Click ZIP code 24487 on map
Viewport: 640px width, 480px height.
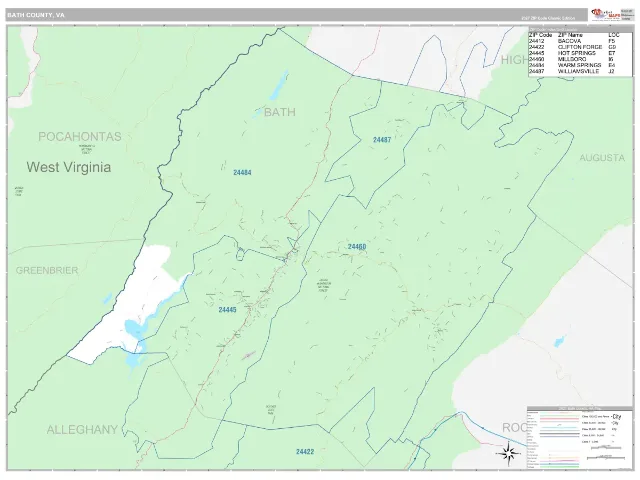[x=382, y=140]
